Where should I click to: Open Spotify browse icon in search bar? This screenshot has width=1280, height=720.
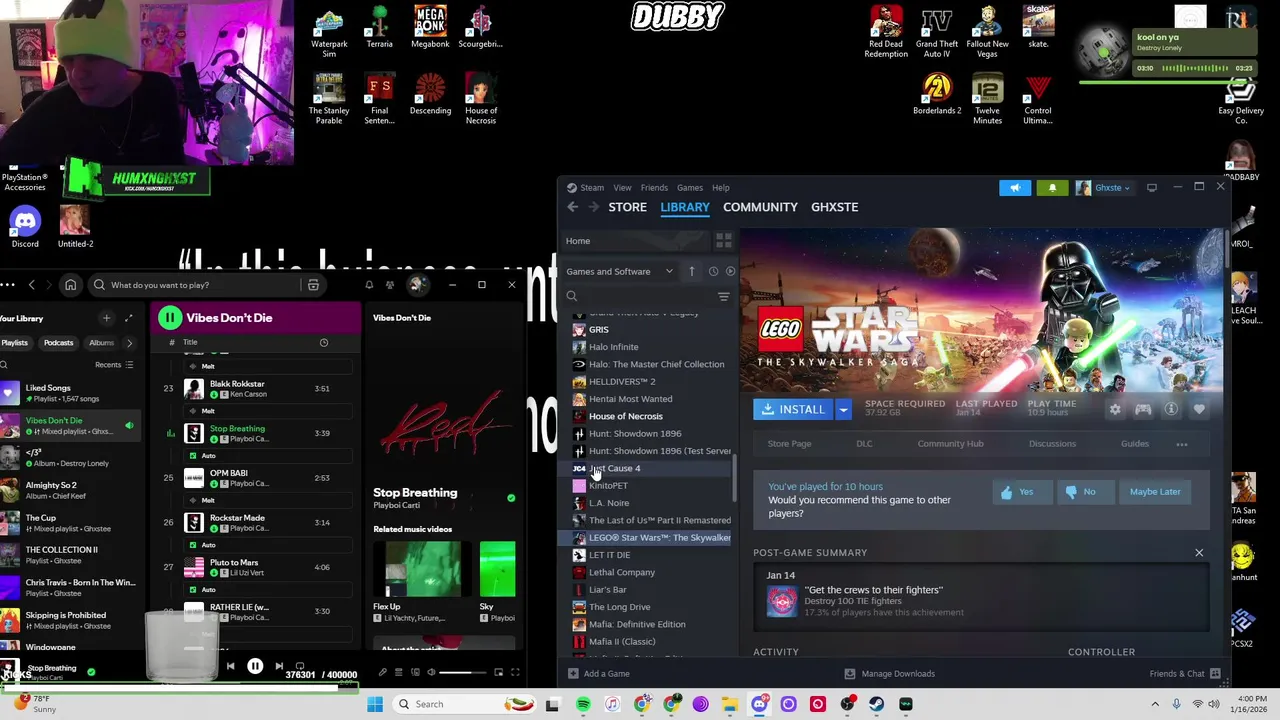coord(313,285)
